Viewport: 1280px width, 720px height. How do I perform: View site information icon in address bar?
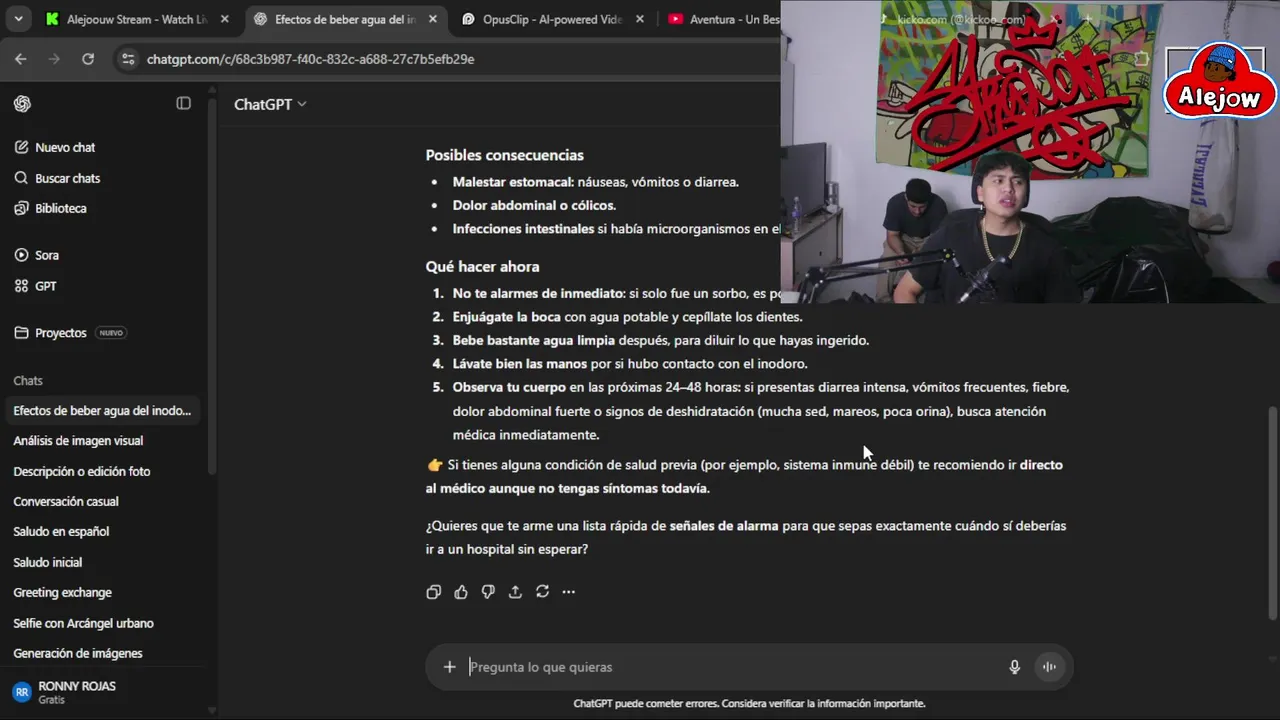click(x=127, y=59)
